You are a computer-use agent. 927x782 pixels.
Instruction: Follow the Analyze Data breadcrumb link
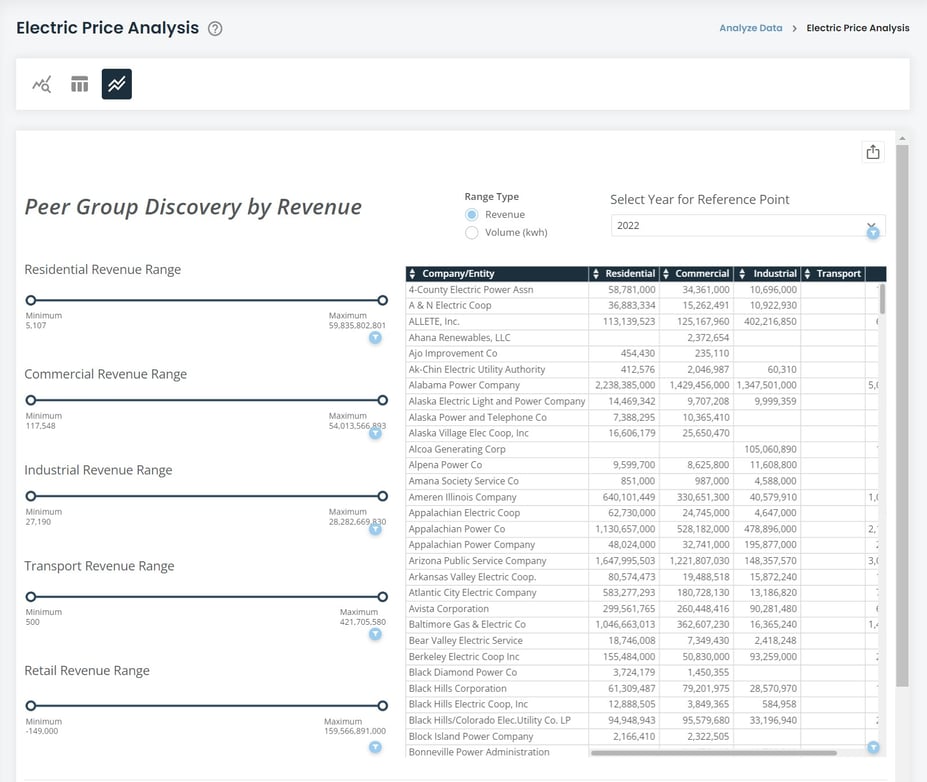click(x=751, y=28)
